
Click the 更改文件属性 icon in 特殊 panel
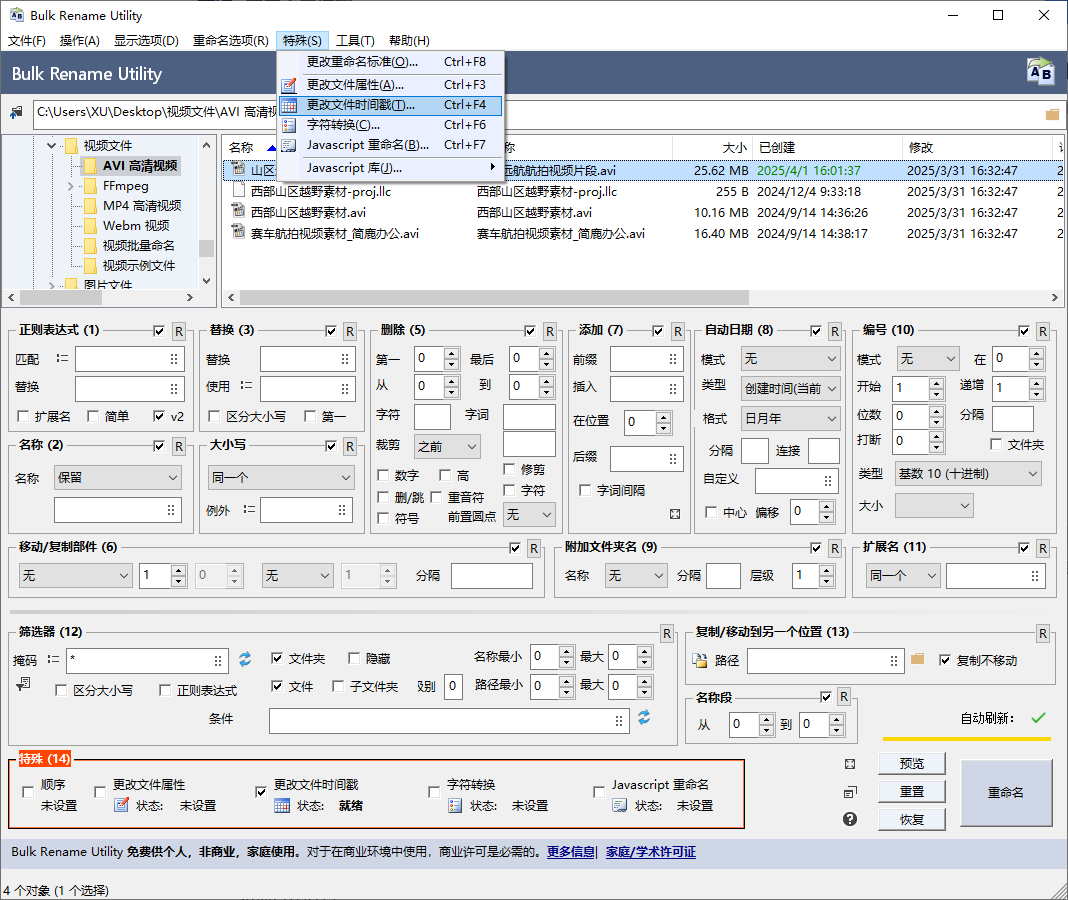pos(121,805)
